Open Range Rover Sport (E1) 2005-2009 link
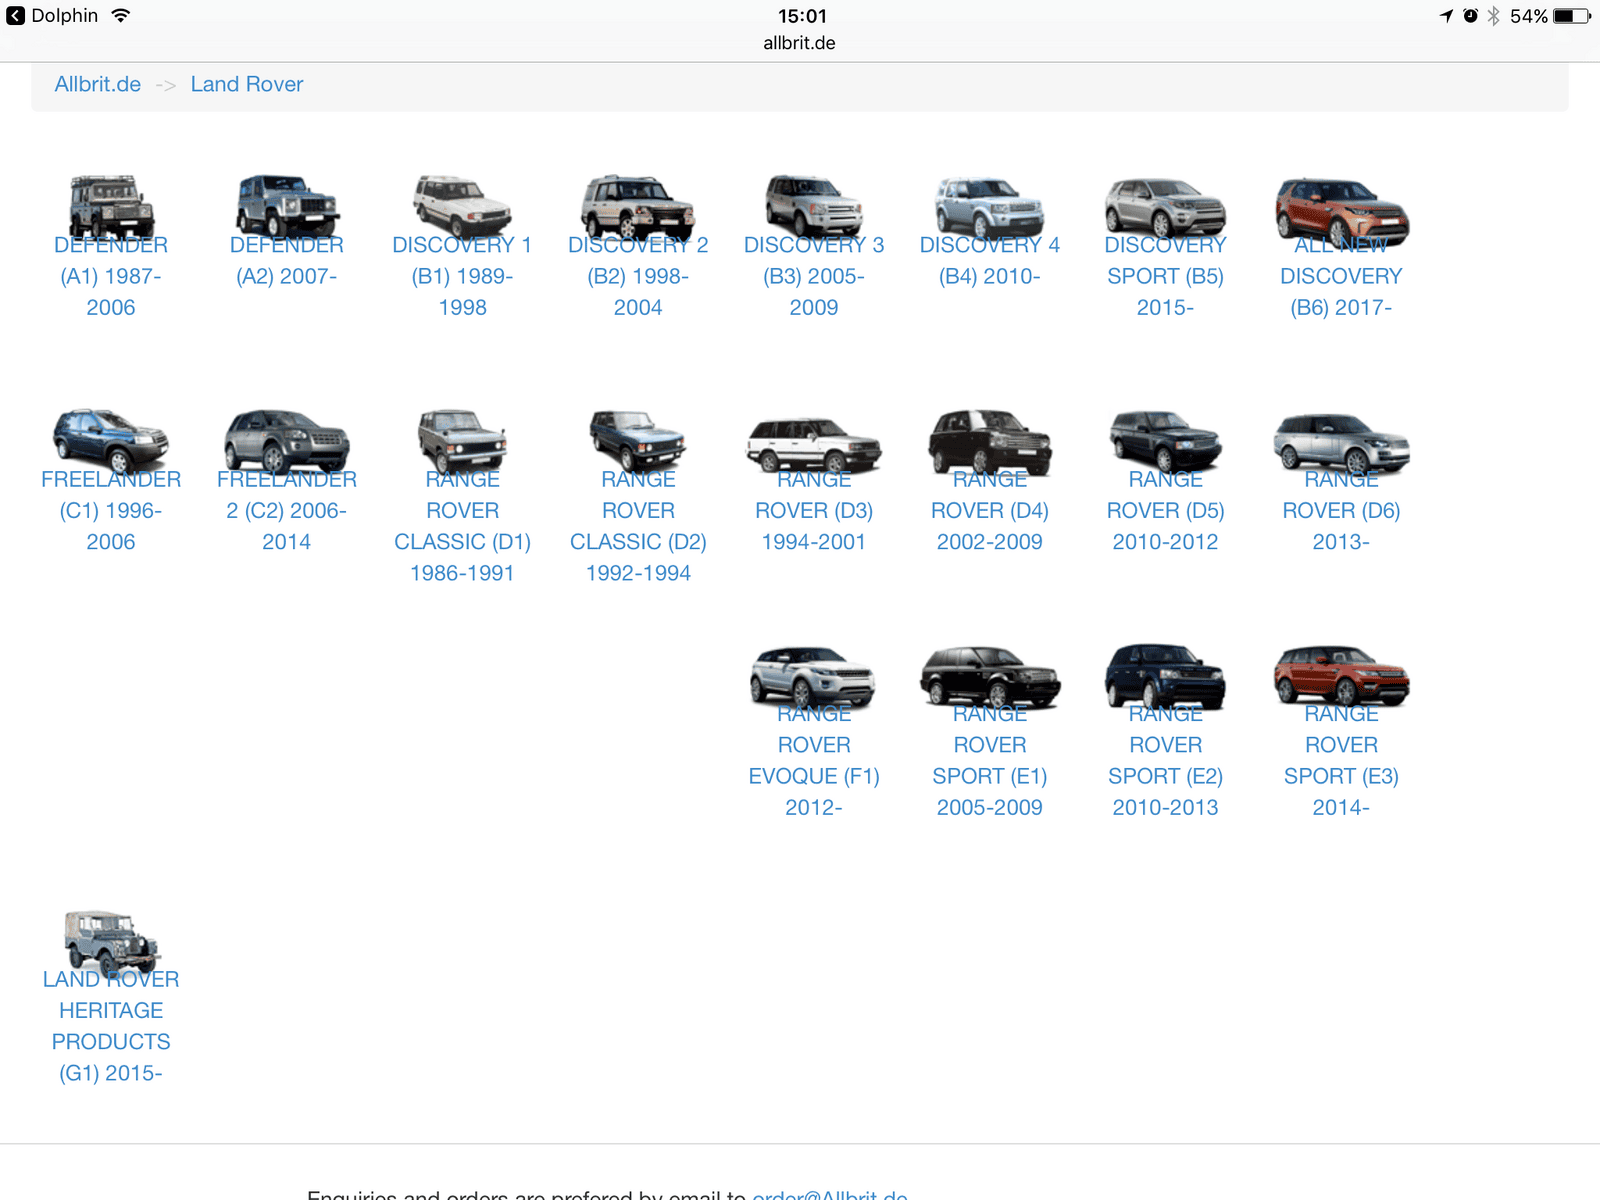The height and width of the screenshot is (1200, 1600). [x=990, y=760]
